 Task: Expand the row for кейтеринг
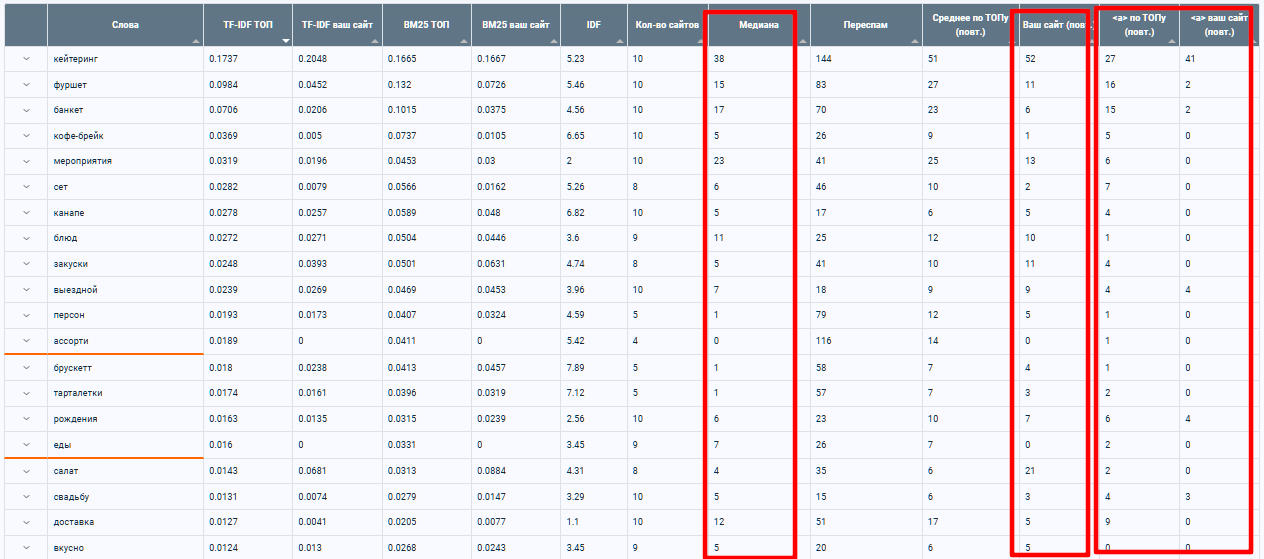pyautogui.click(x=25, y=59)
